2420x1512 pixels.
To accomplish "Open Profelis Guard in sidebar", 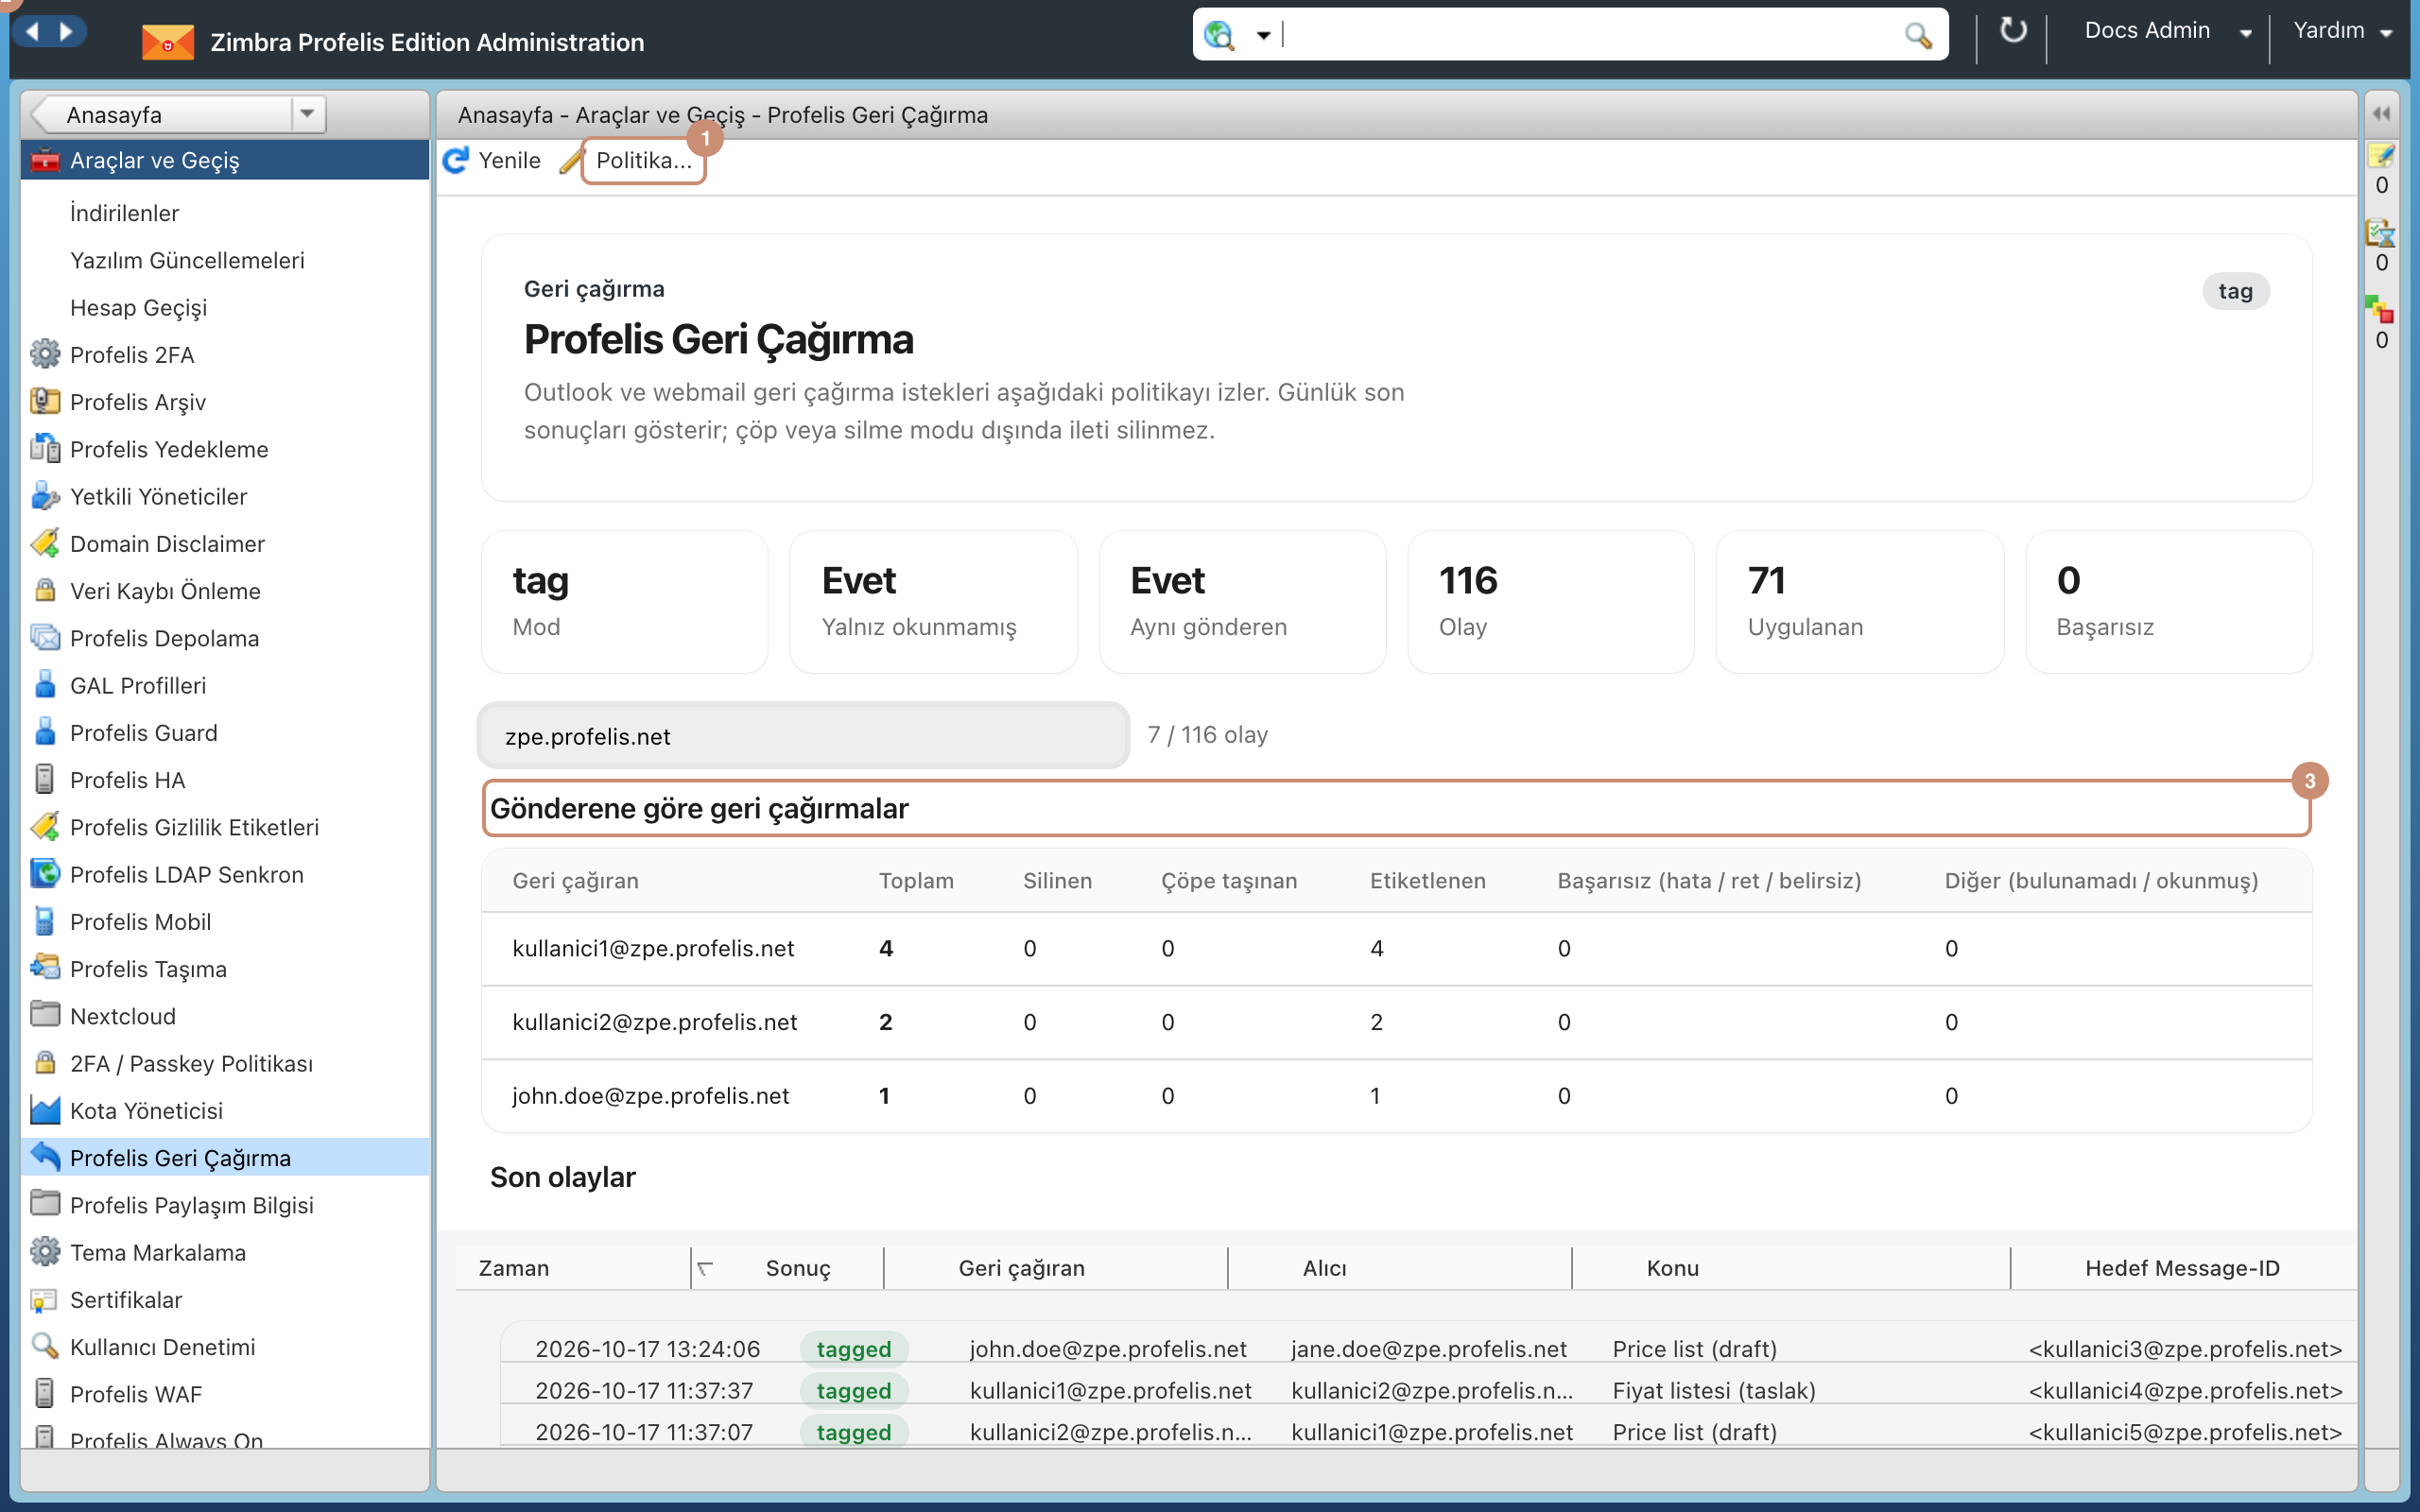I will [x=143, y=733].
